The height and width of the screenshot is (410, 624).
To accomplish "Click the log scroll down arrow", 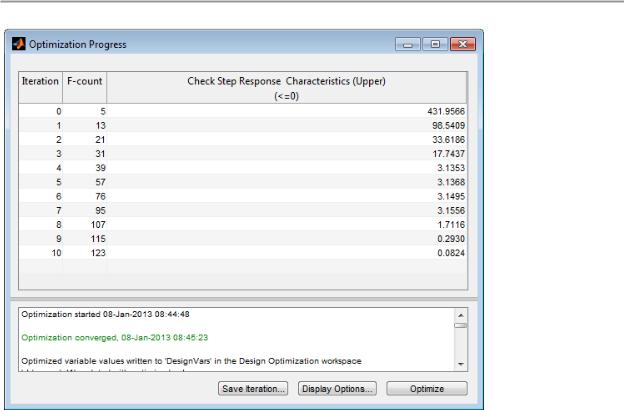I will click(461, 364).
